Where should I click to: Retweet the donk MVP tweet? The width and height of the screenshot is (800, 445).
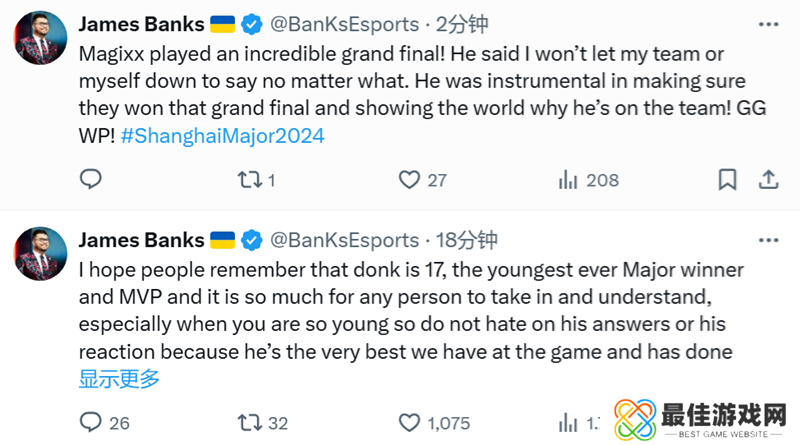pyautogui.click(x=249, y=422)
